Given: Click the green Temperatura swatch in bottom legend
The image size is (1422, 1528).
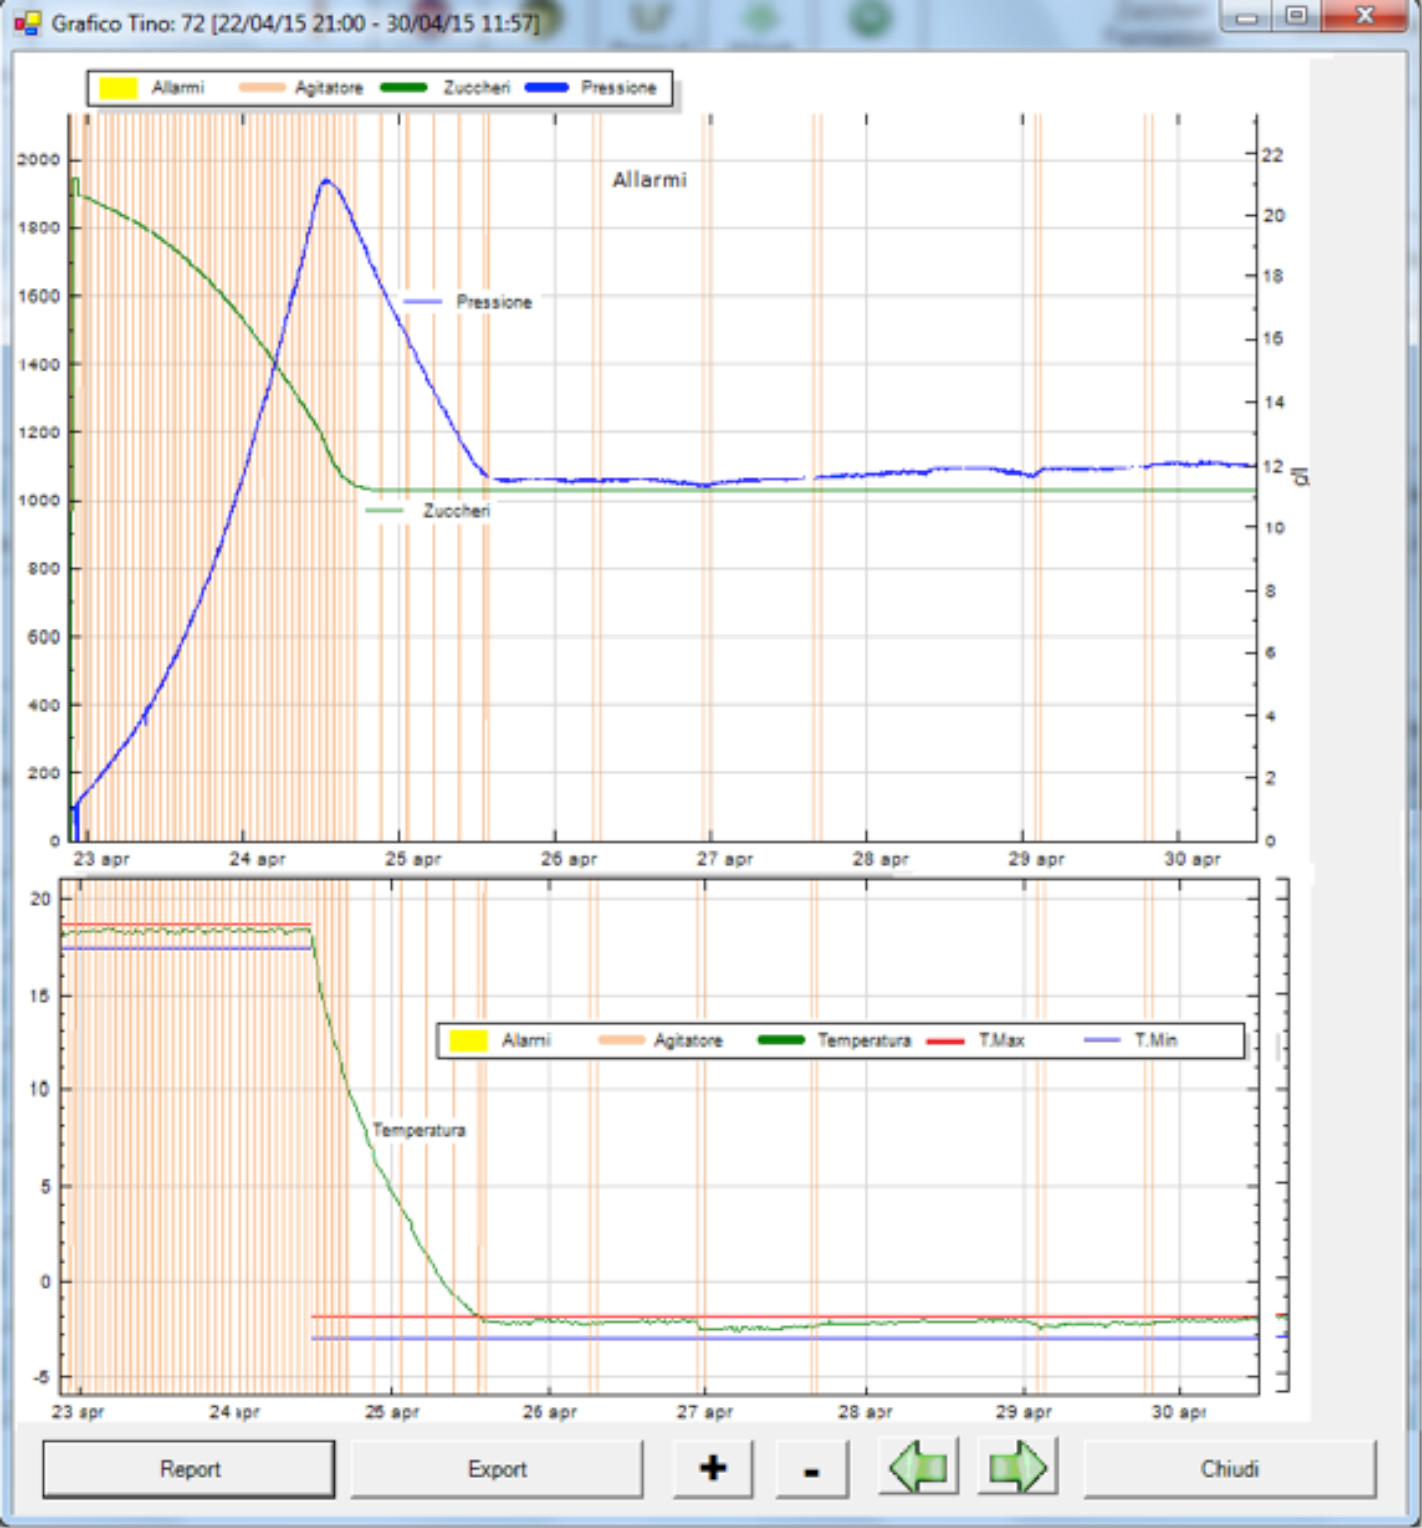Looking at the screenshot, I should (x=781, y=1041).
